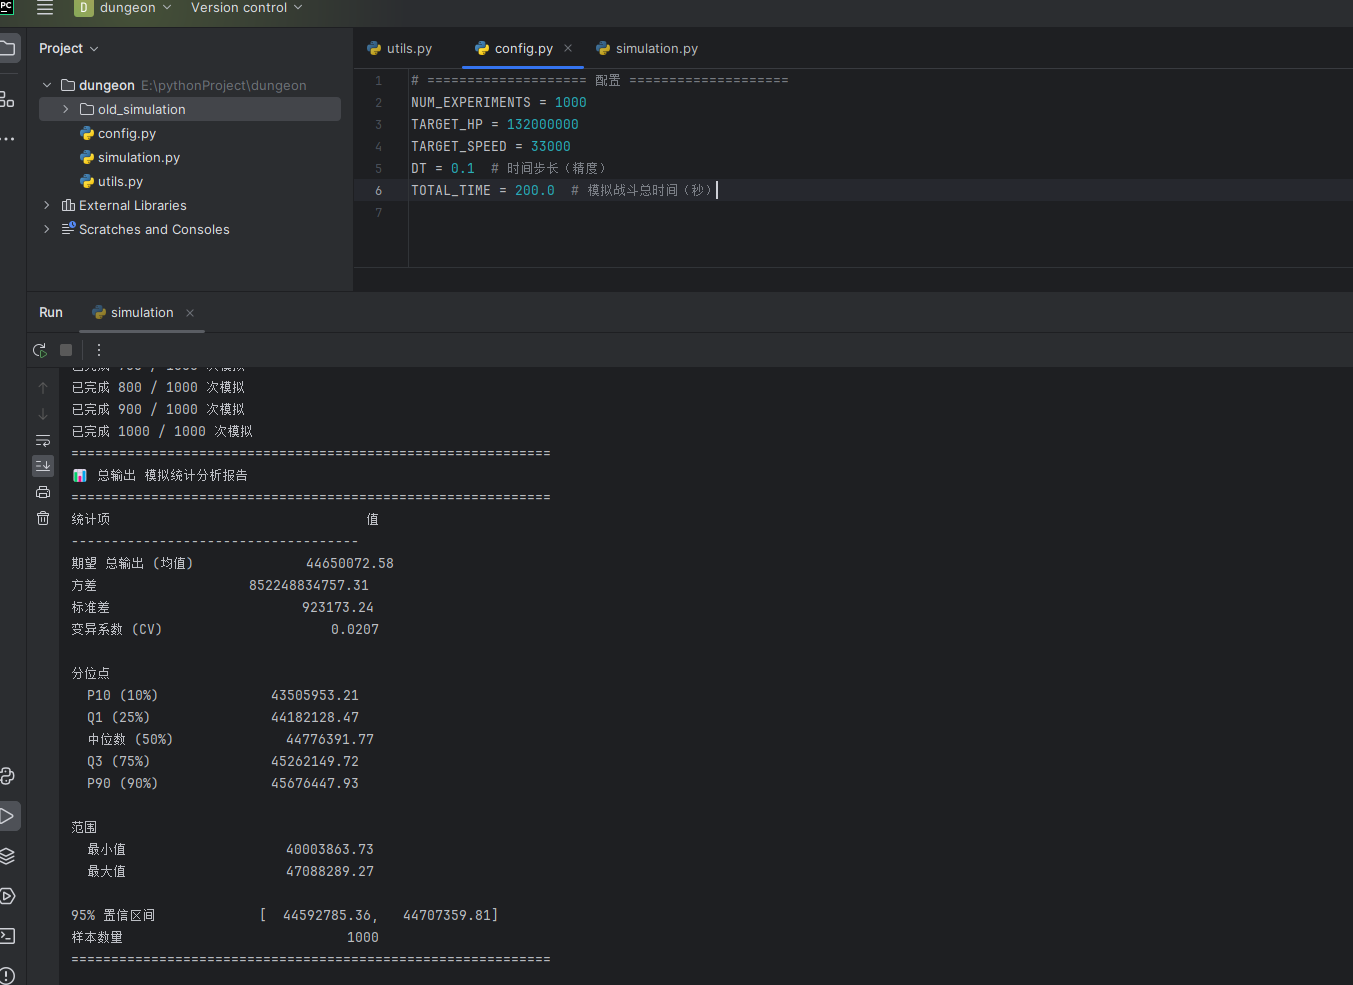Stop the running simulation process
The image size is (1353, 985).
[x=66, y=350]
